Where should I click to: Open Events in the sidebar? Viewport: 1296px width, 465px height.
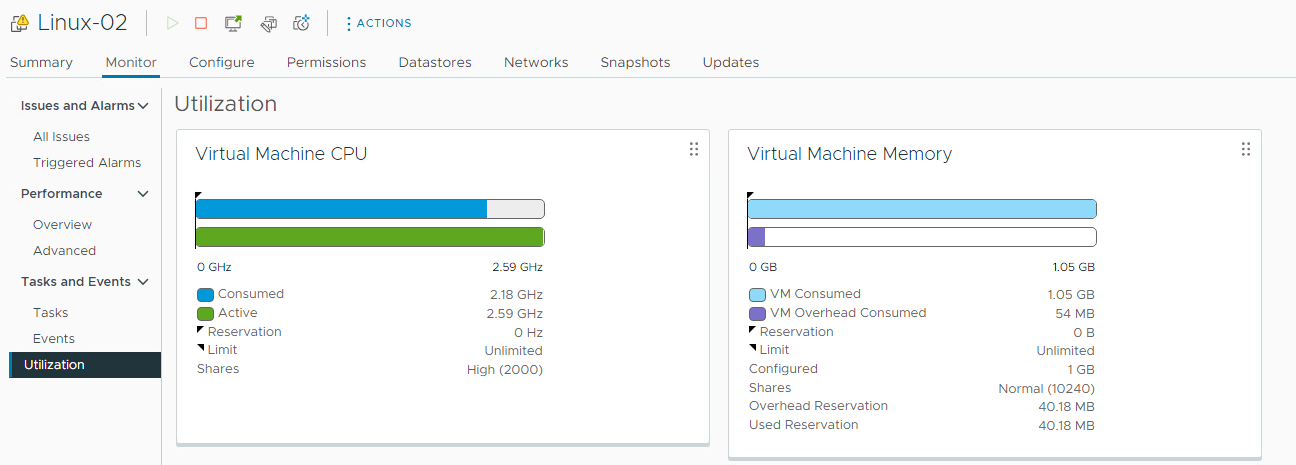coord(54,339)
